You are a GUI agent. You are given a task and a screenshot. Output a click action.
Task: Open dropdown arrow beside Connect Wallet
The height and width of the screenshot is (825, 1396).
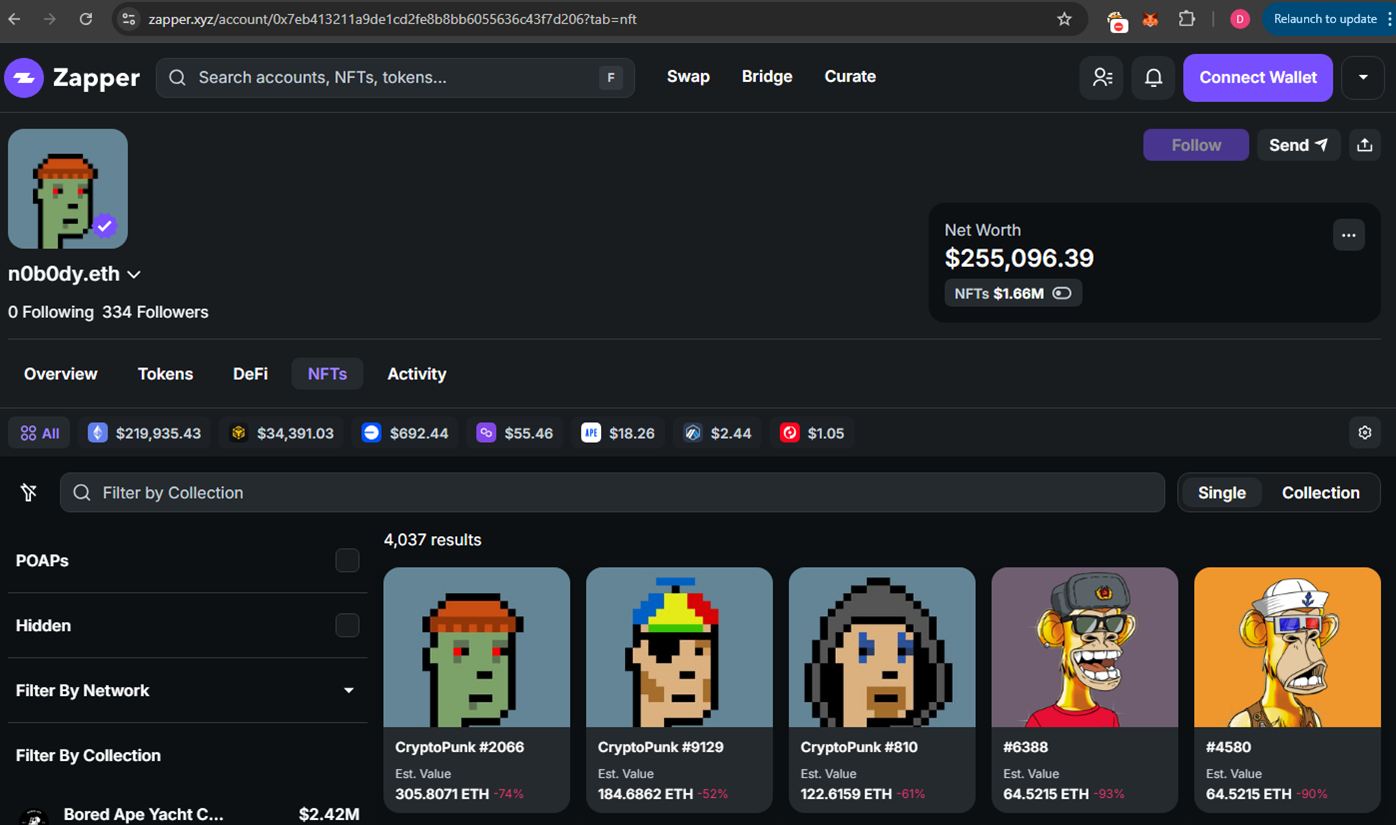[x=1363, y=78]
